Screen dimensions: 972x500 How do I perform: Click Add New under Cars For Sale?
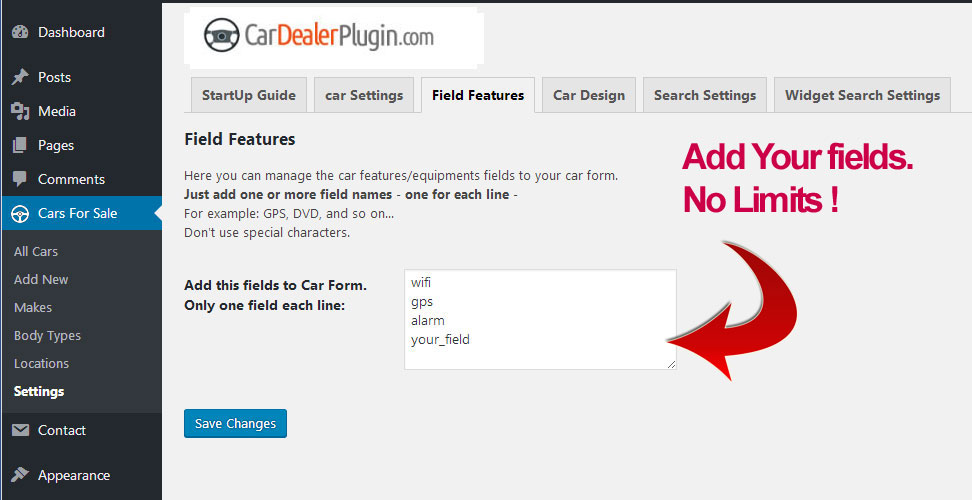tap(41, 279)
